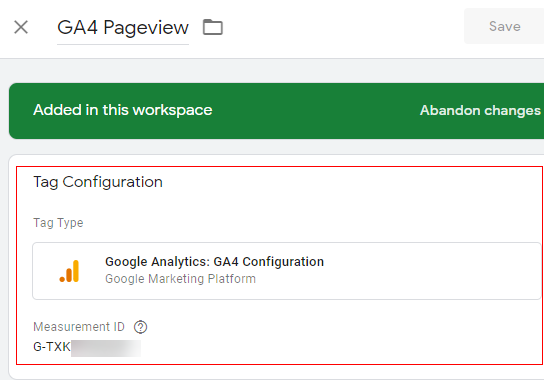Click the Tag Configuration heading
544x380 pixels.
[x=98, y=182]
